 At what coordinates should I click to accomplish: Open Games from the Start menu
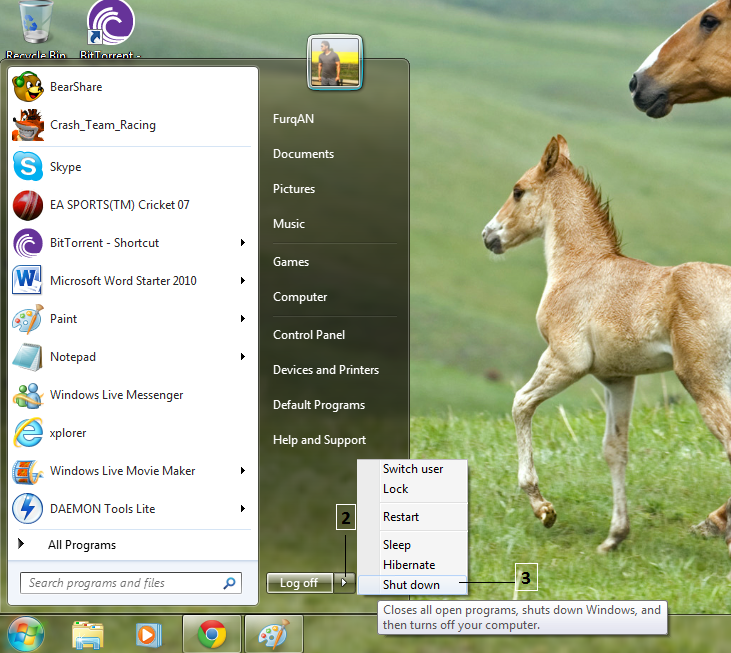[291, 262]
